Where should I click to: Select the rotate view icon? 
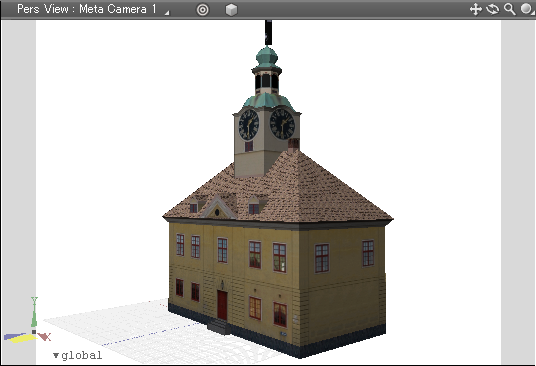[492, 9]
